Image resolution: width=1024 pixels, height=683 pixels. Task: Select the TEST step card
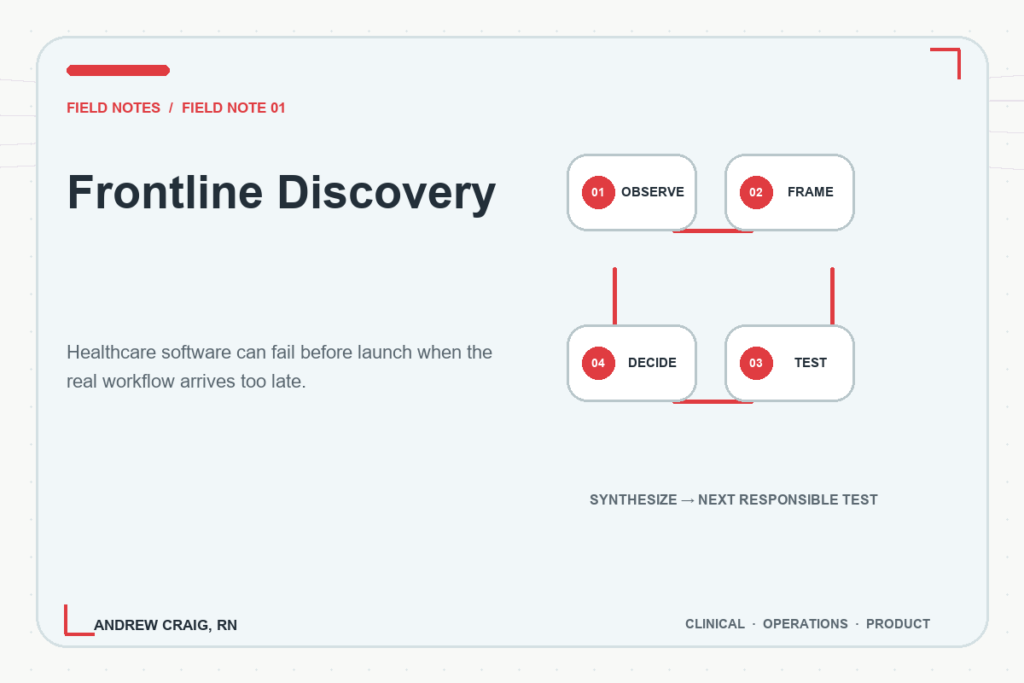click(790, 363)
